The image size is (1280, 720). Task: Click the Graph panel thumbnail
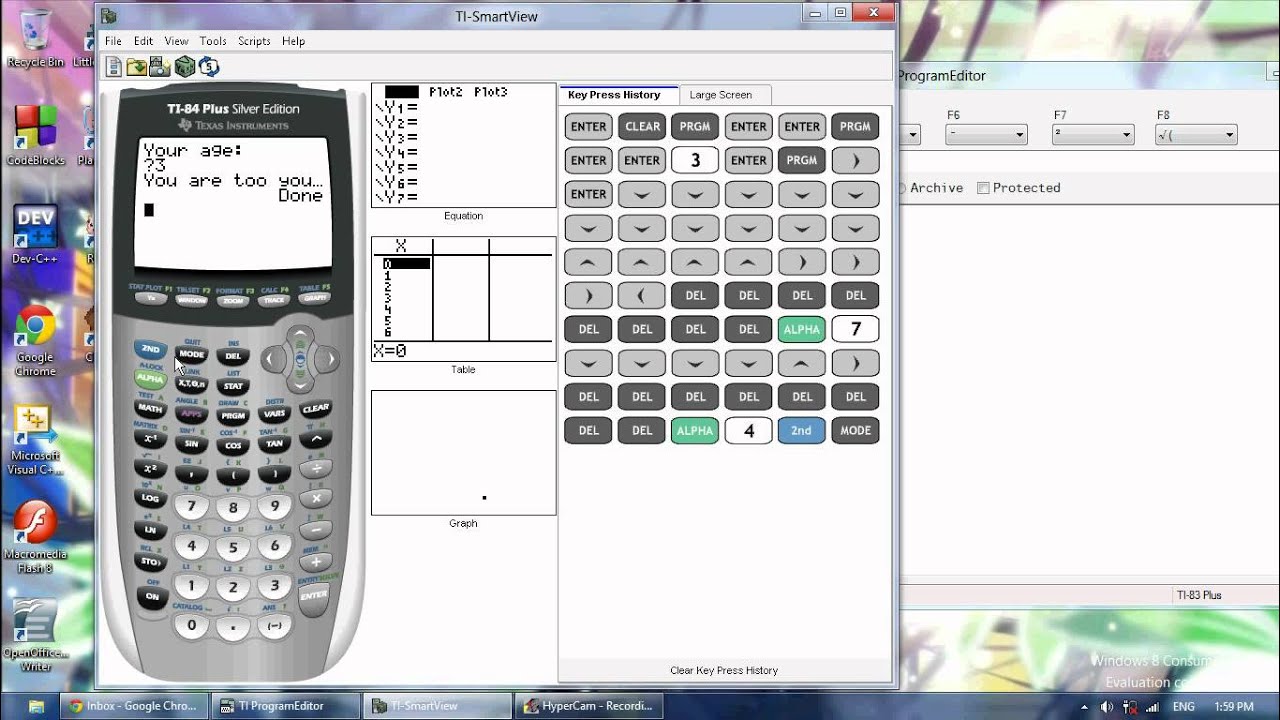464,453
